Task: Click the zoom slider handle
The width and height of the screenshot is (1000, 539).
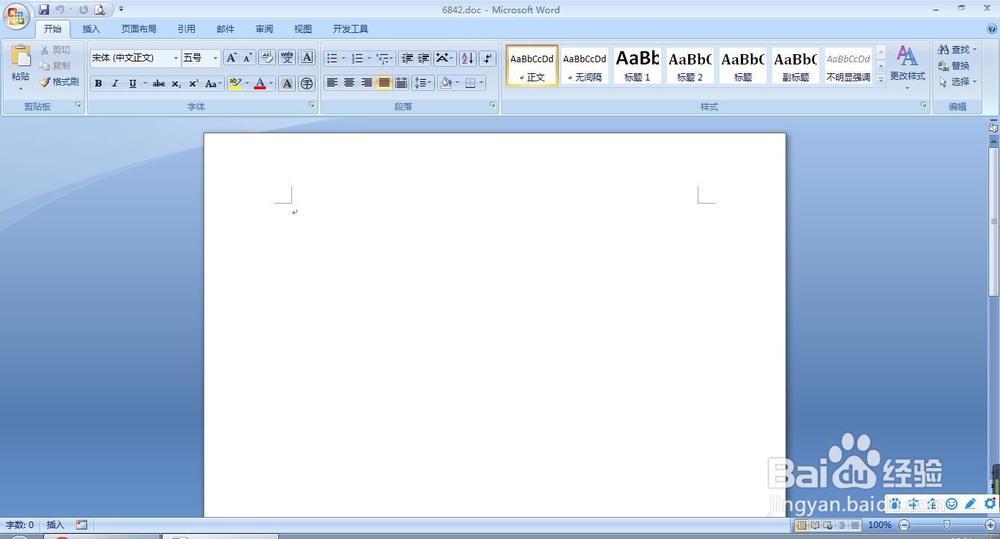Action: click(946, 524)
